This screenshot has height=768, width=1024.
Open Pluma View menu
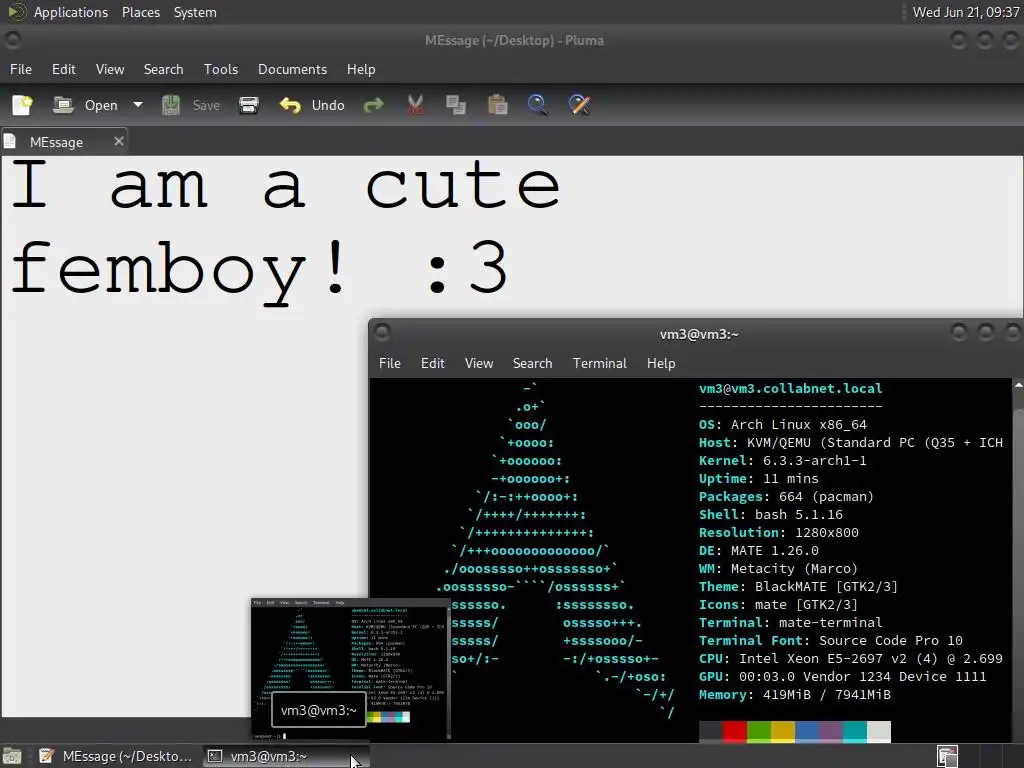coord(110,69)
